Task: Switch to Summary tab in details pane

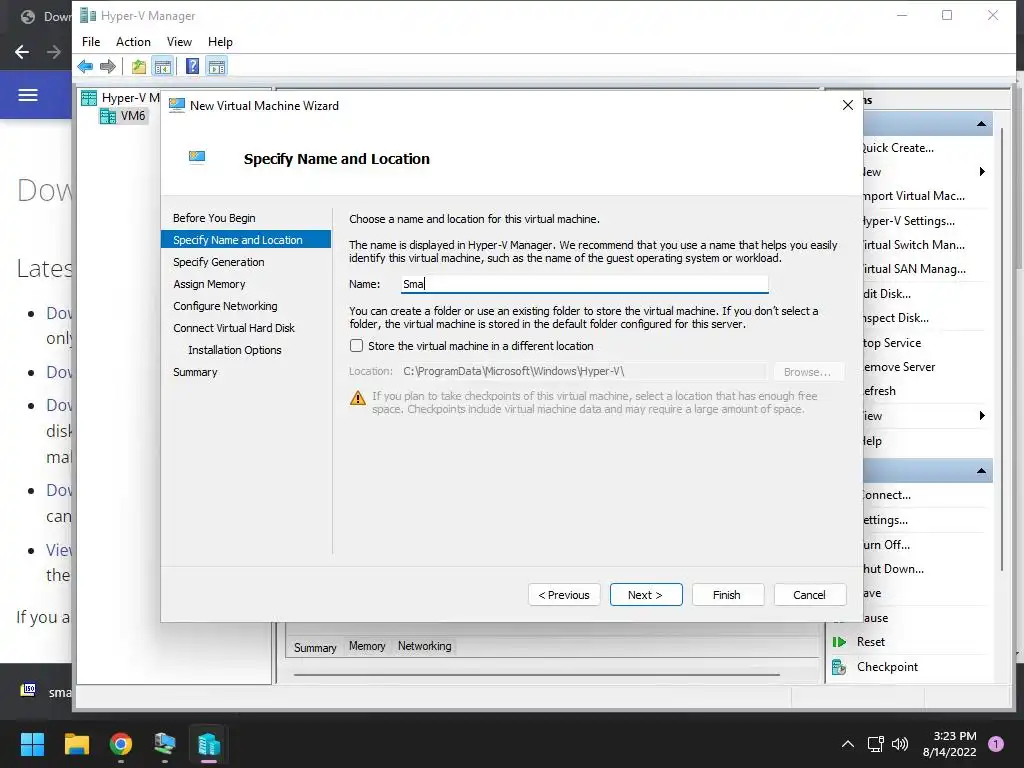Action: click(x=315, y=647)
